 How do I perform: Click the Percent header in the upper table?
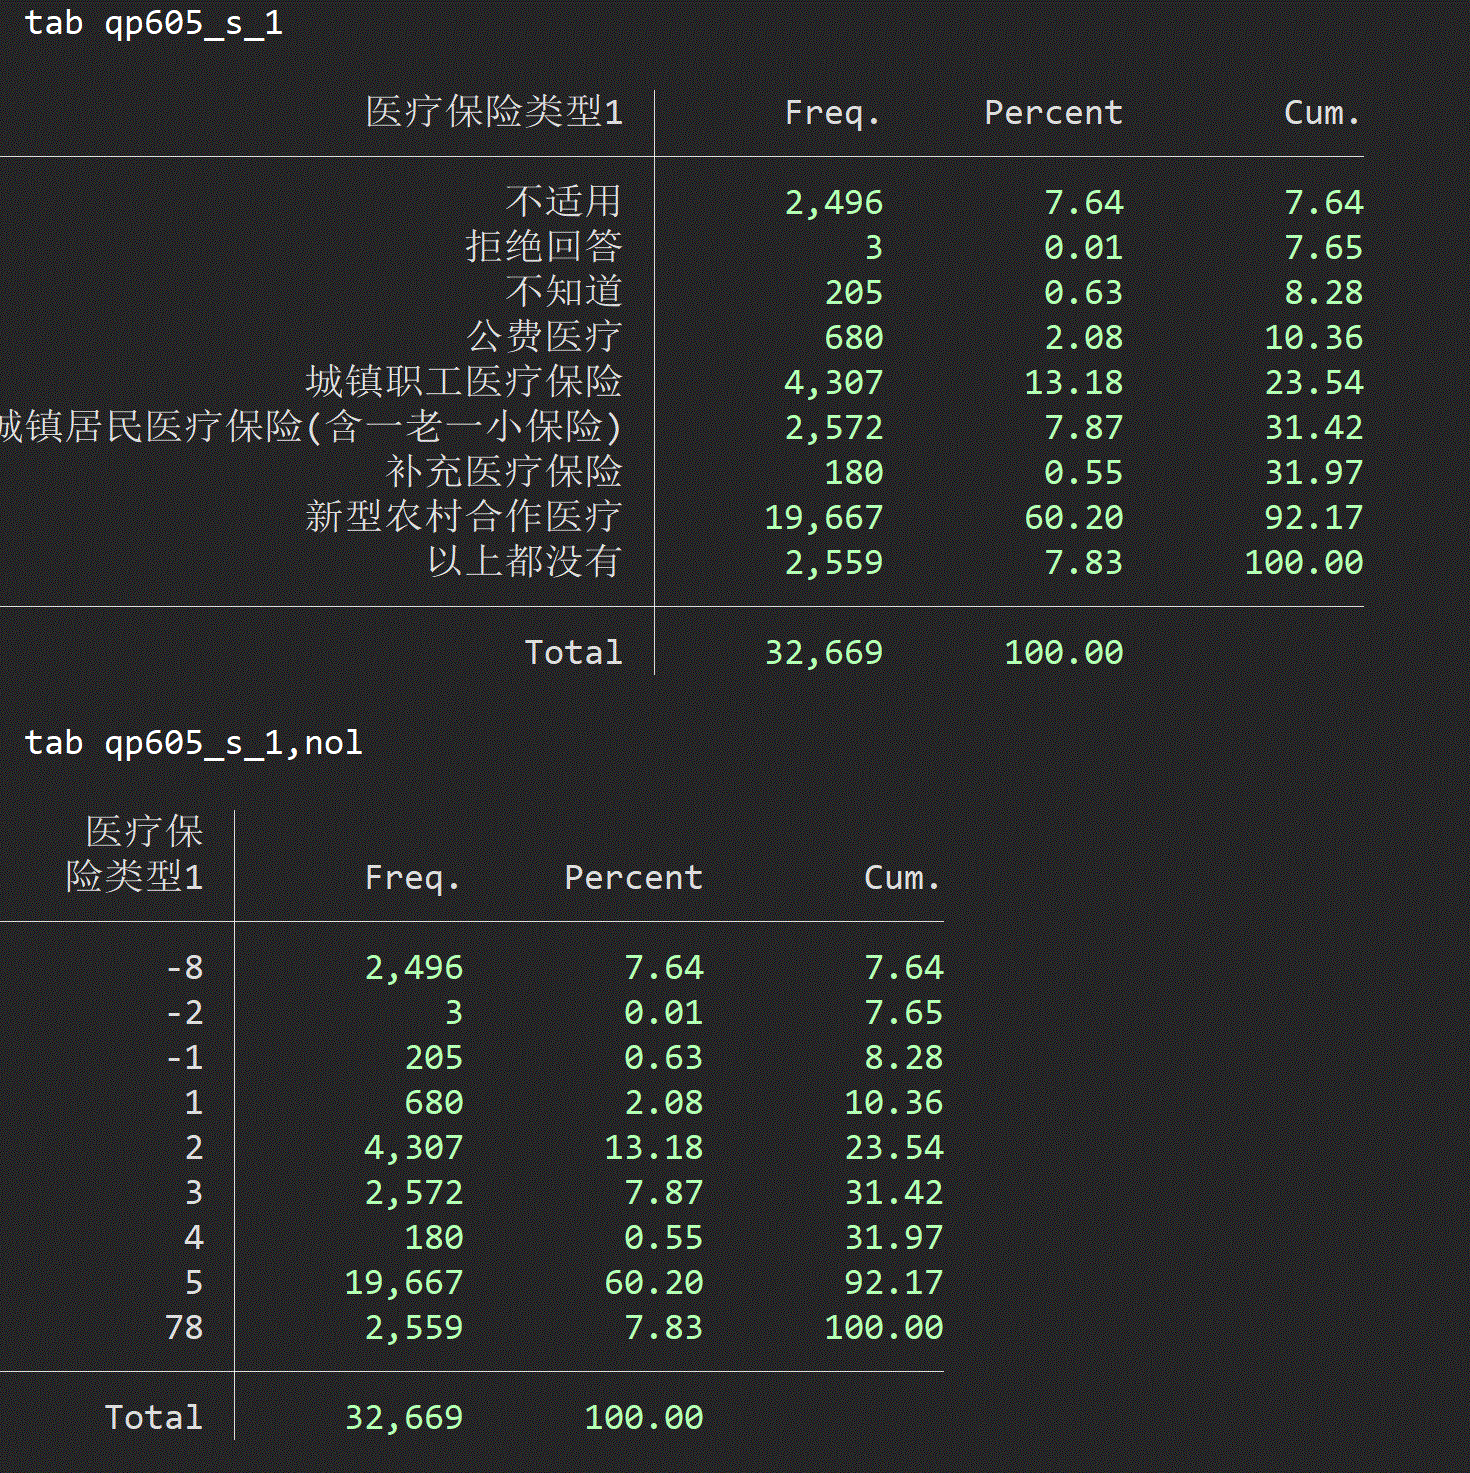(x=1053, y=113)
